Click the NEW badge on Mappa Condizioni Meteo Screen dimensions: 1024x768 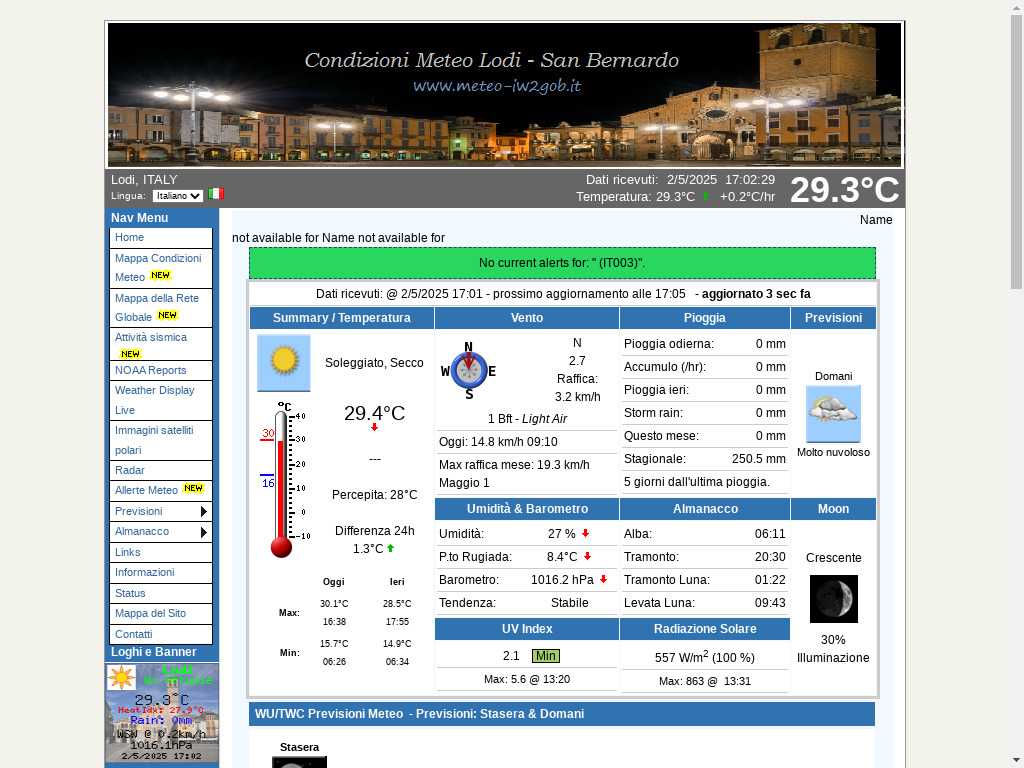coord(160,276)
